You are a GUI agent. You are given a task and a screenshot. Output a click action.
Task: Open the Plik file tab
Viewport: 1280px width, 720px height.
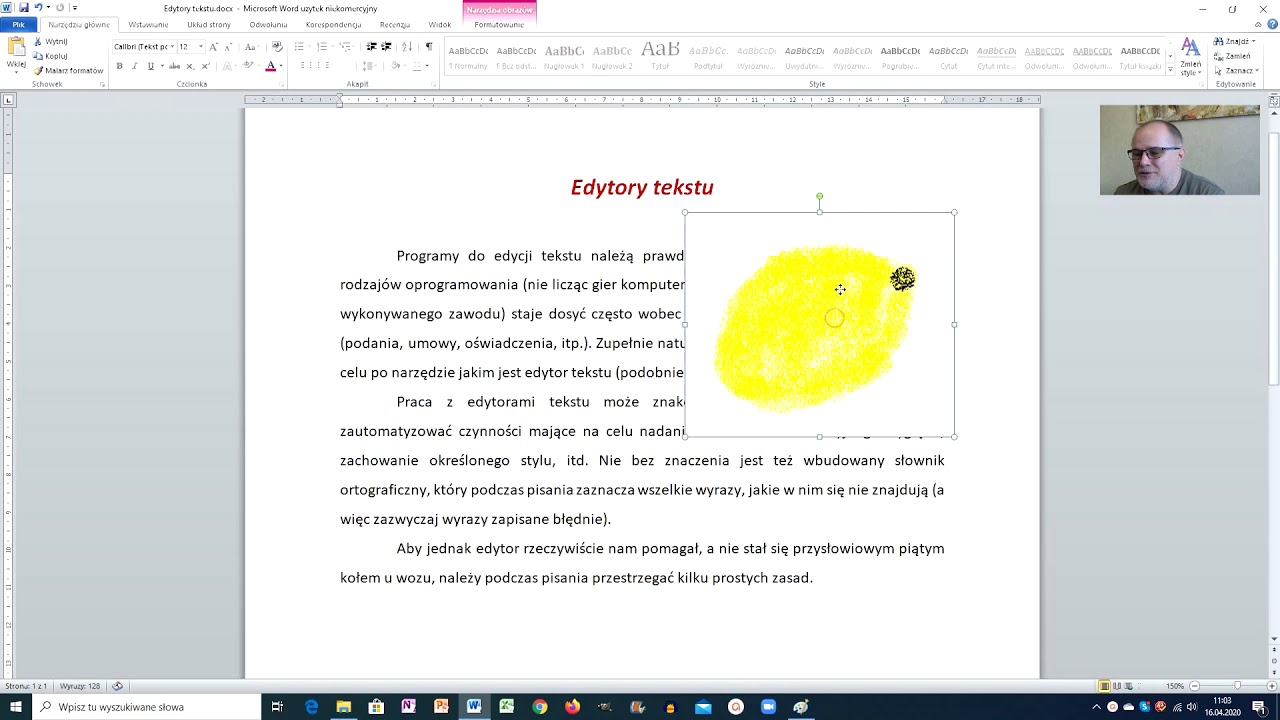[x=18, y=24]
